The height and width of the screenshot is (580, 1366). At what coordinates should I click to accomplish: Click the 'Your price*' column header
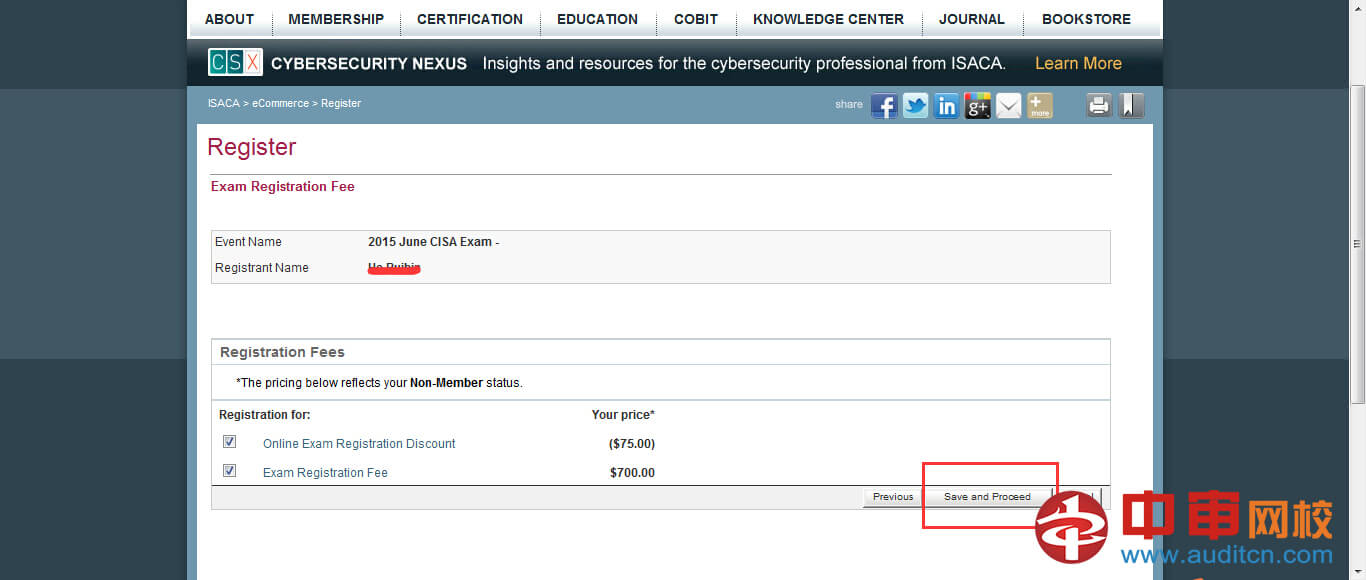623,415
